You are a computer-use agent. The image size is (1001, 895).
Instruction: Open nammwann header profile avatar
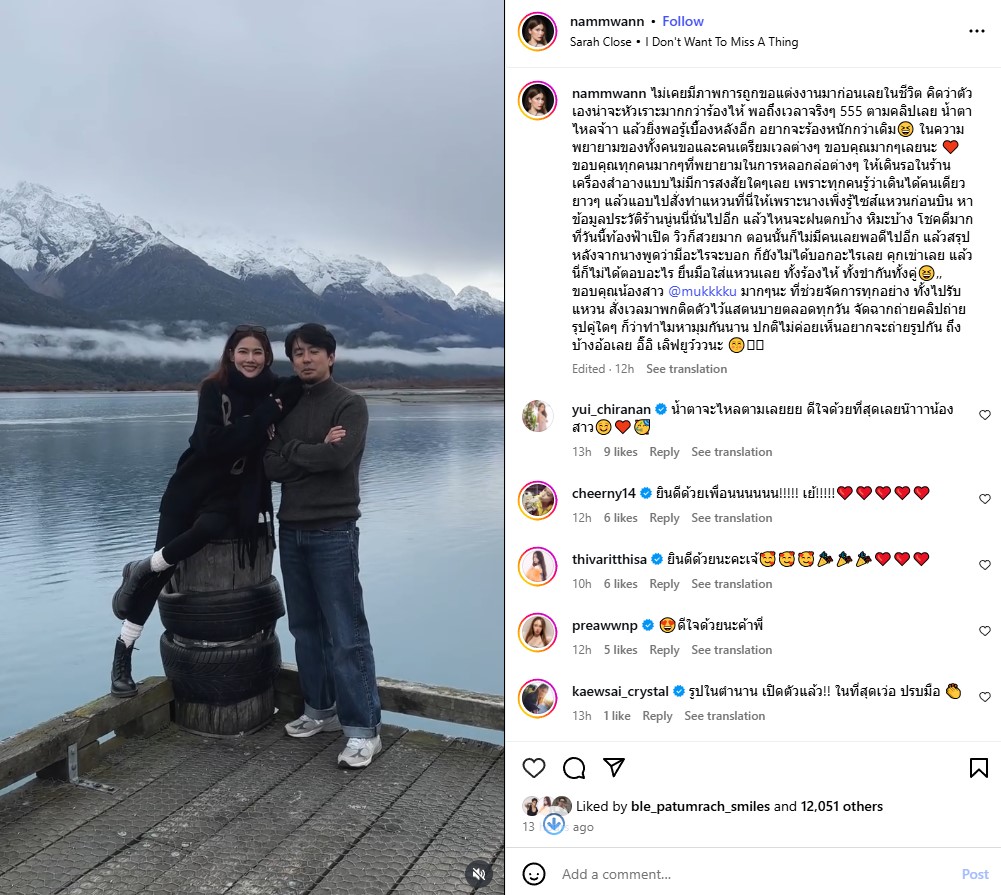[x=538, y=31]
